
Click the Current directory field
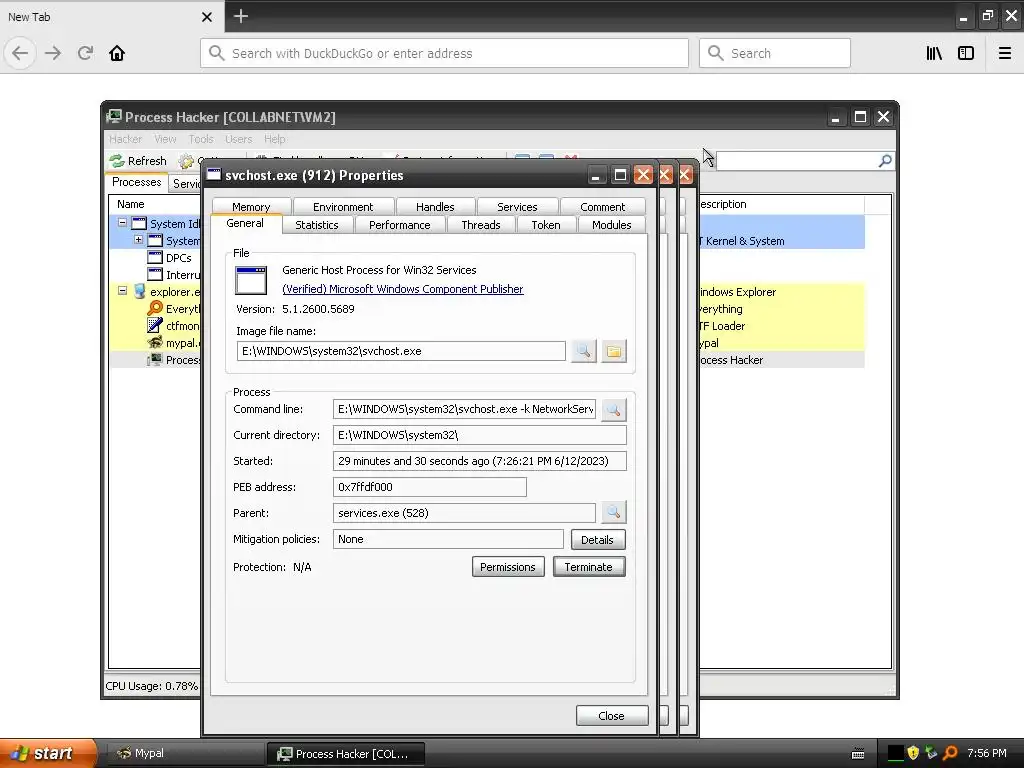tap(479, 435)
